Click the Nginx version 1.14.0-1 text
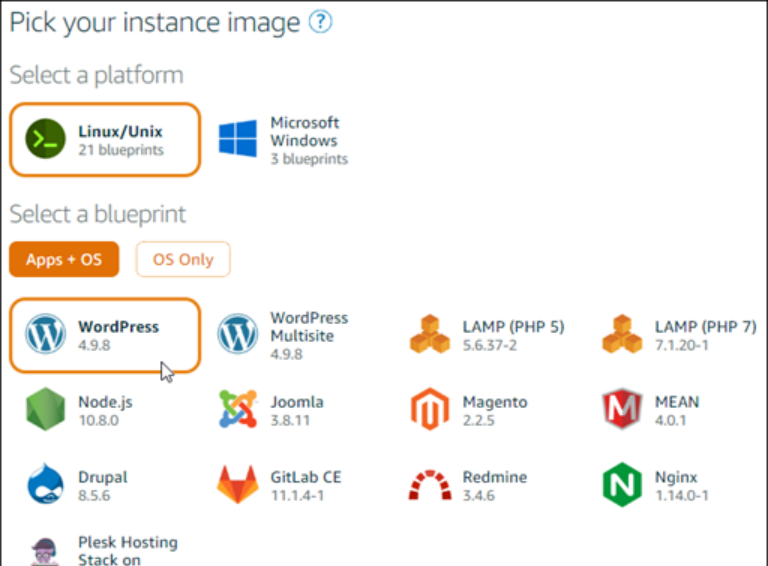This screenshot has width=768, height=566. pyautogui.click(x=682, y=495)
